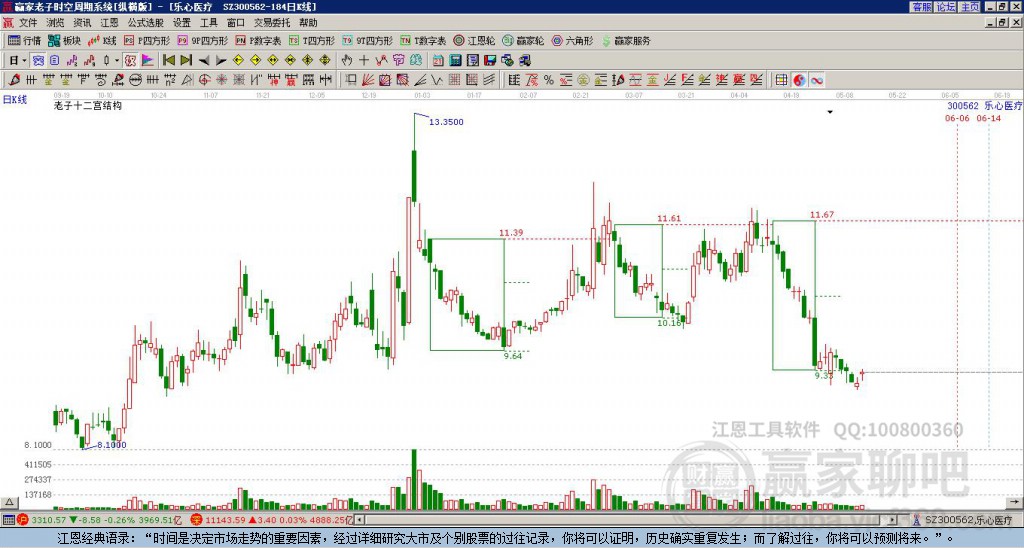Screen dimensions: 1024x548
Task: Open the 文件 menu
Action: pyautogui.click(x=27, y=23)
